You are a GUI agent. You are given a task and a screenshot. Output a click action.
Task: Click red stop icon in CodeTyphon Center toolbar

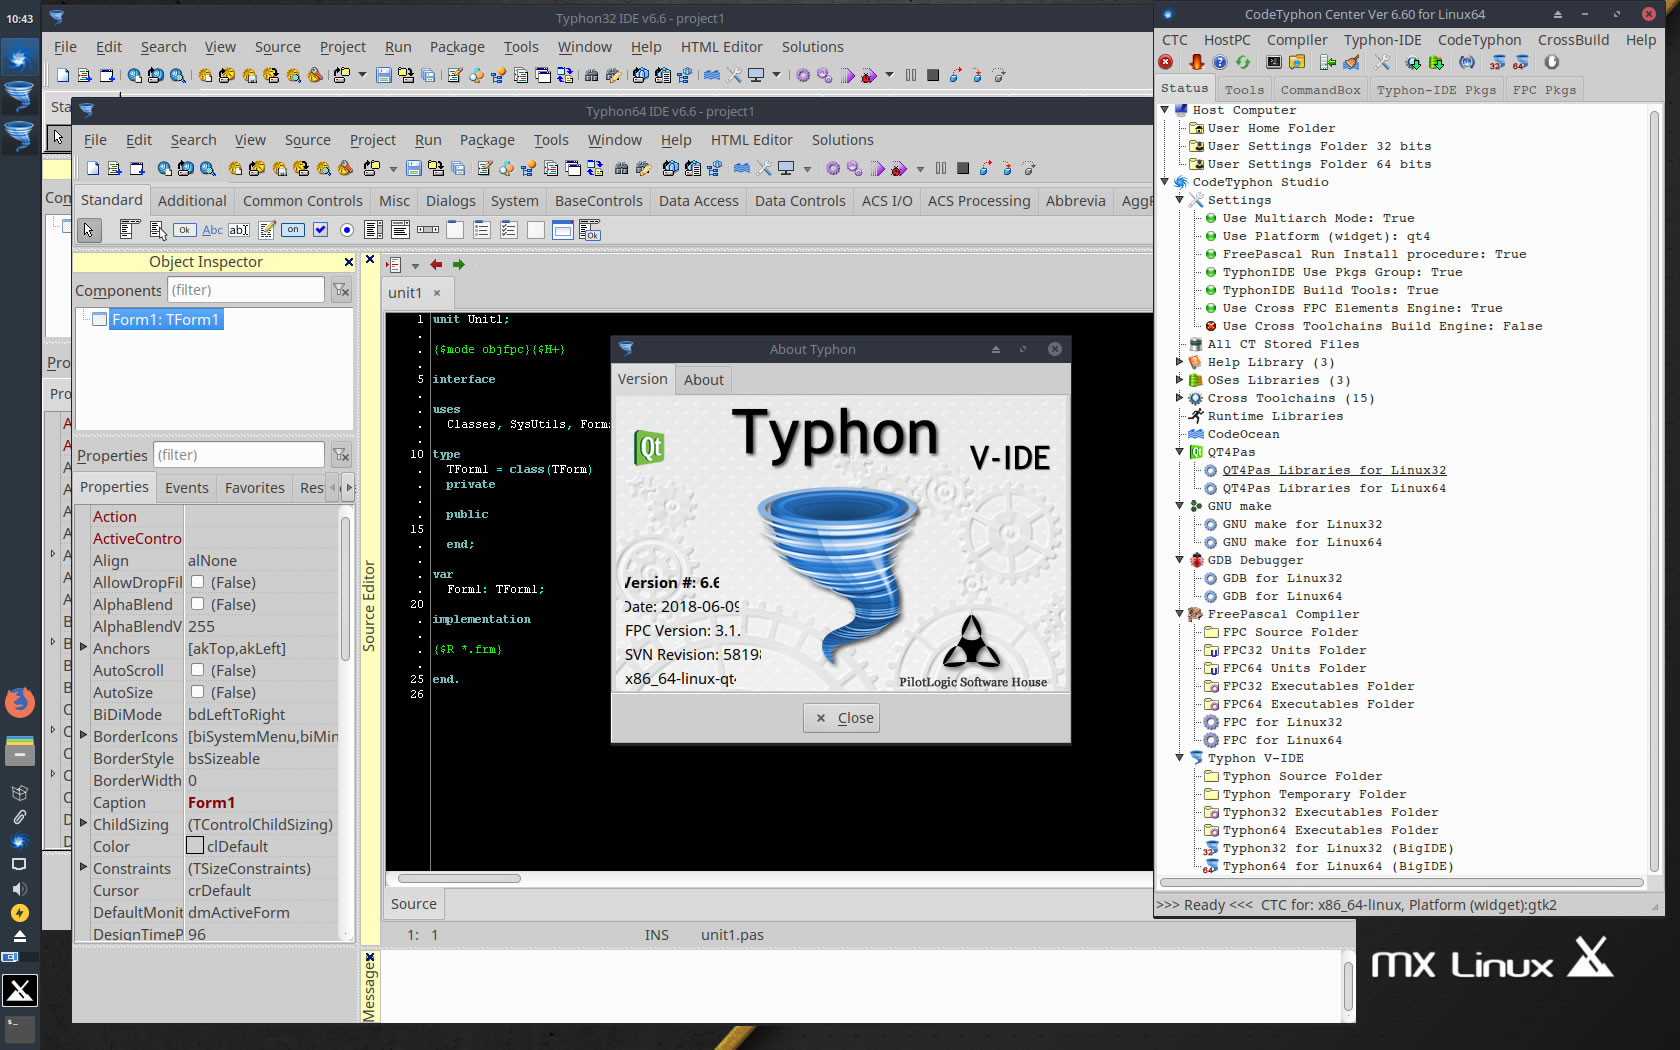(1166, 62)
